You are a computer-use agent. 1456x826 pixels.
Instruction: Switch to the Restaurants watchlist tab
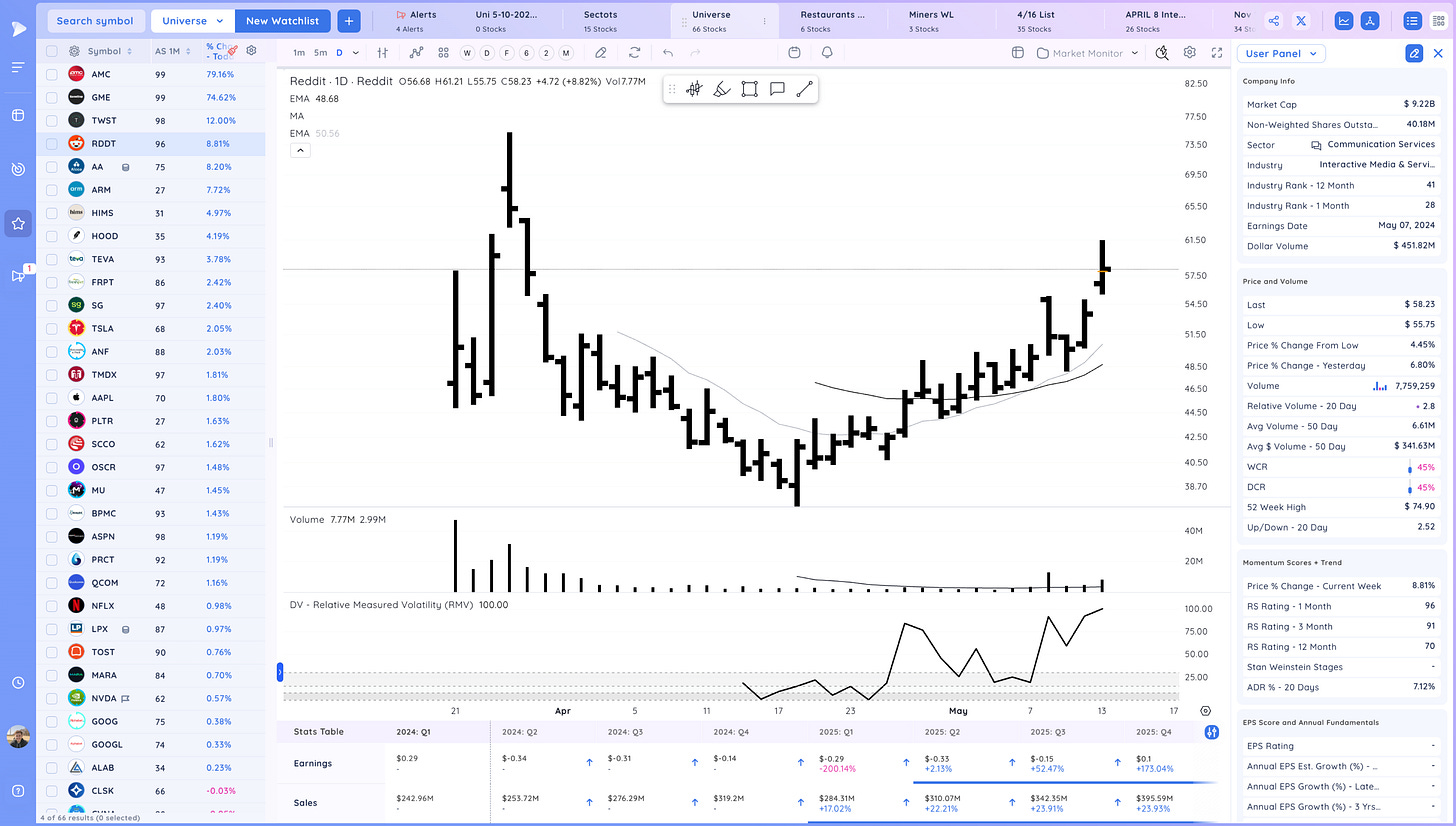pyautogui.click(x=834, y=20)
